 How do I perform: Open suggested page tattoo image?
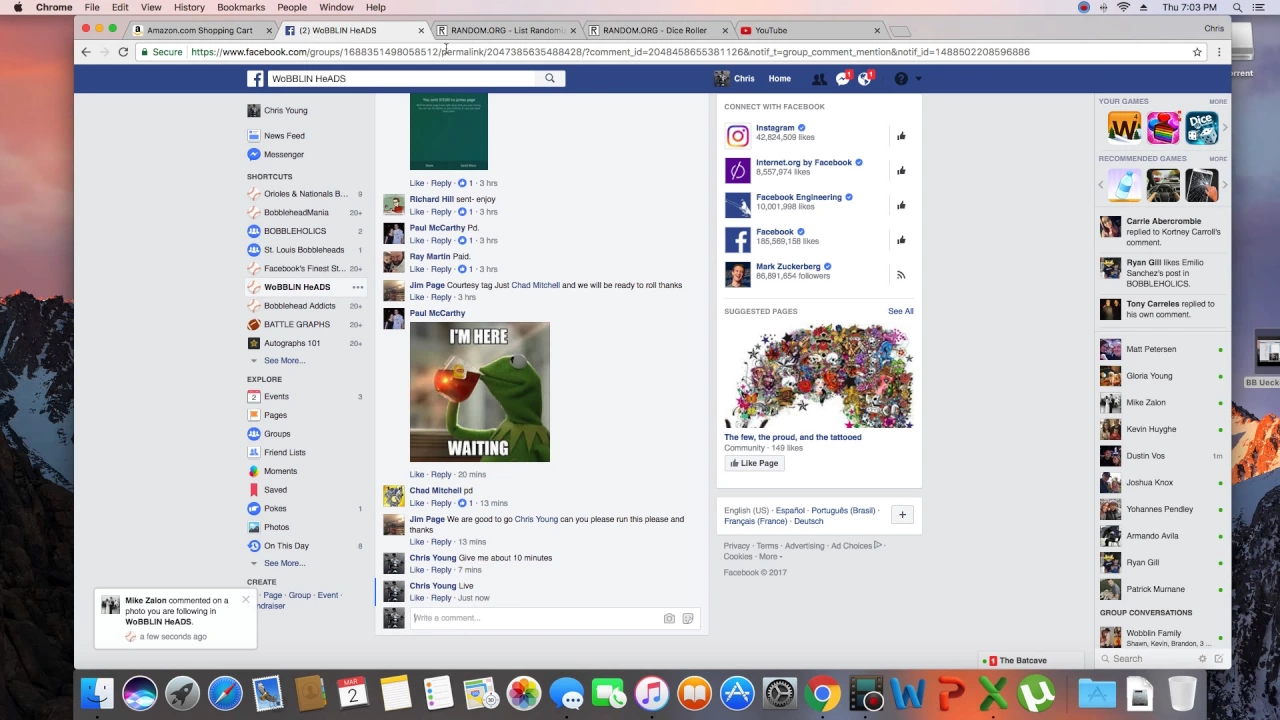[x=819, y=375]
